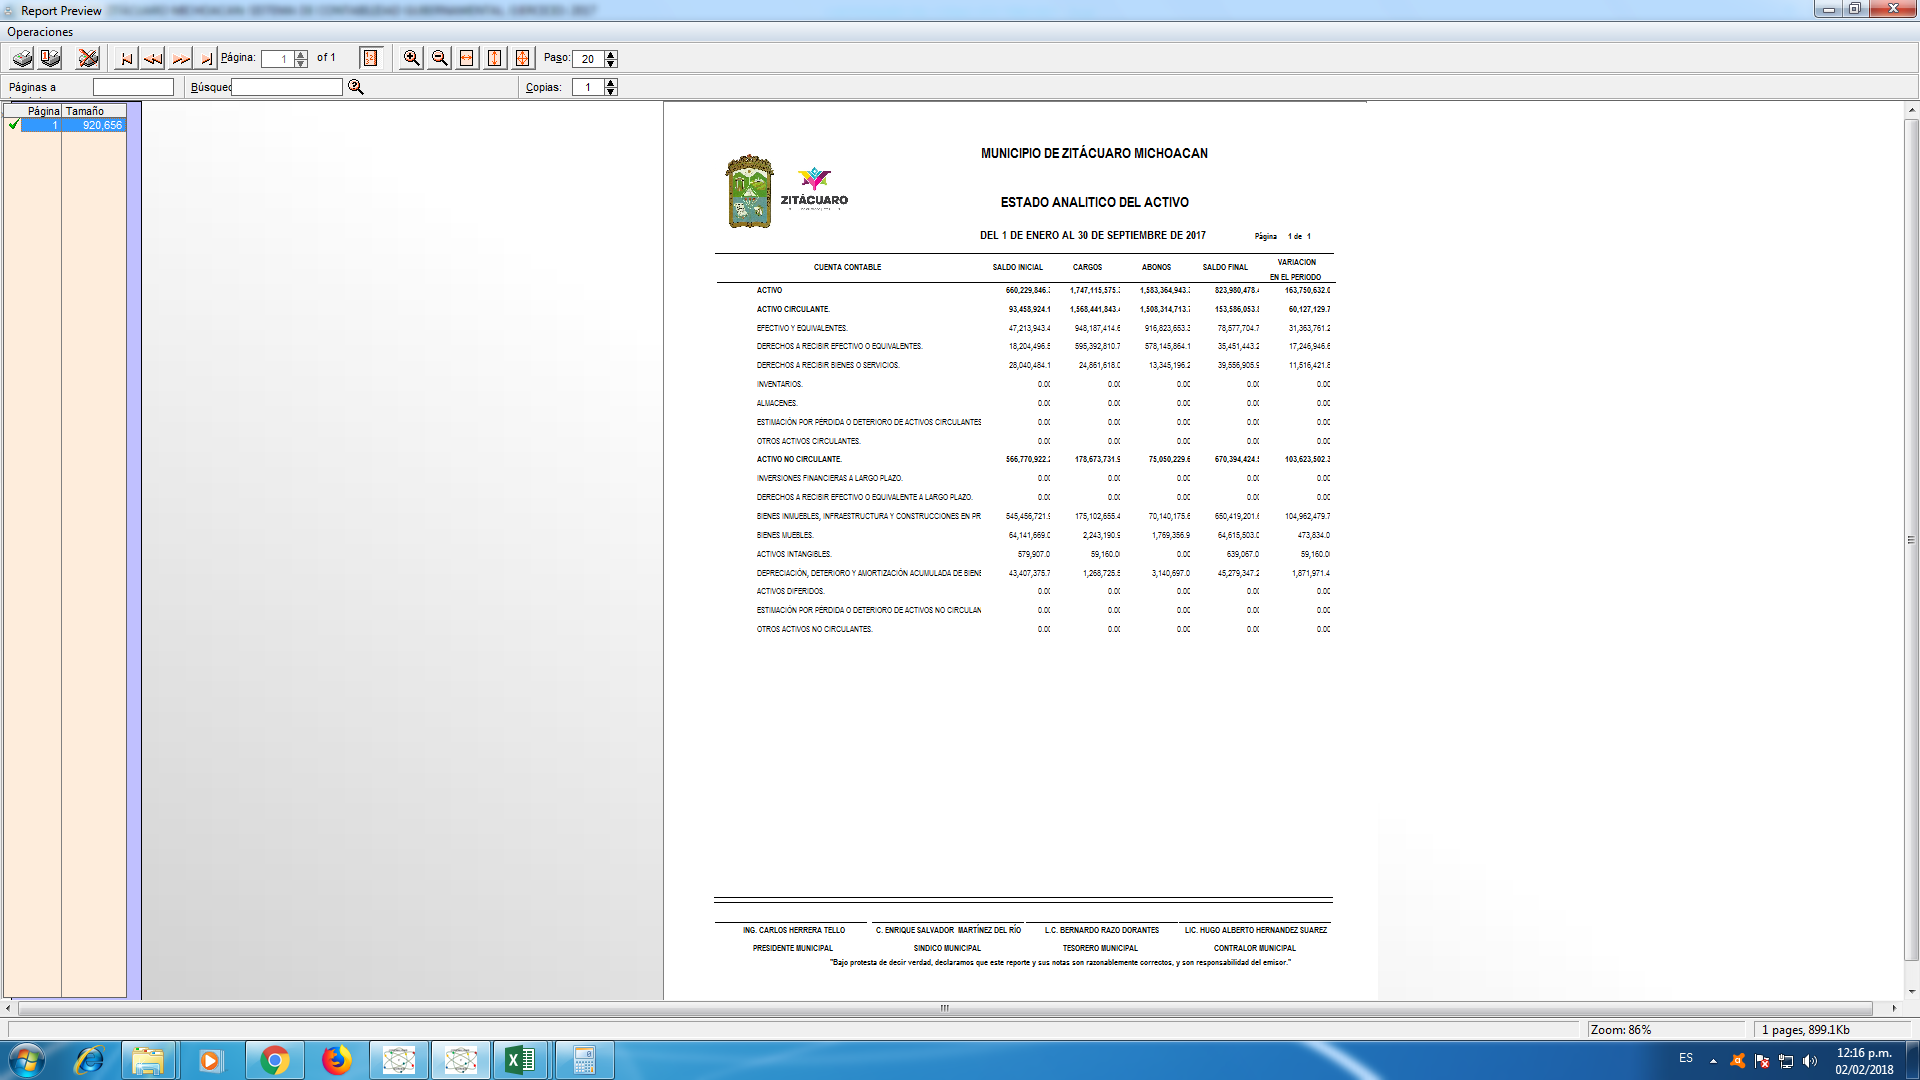Increase the Paso step value

(x=611, y=54)
